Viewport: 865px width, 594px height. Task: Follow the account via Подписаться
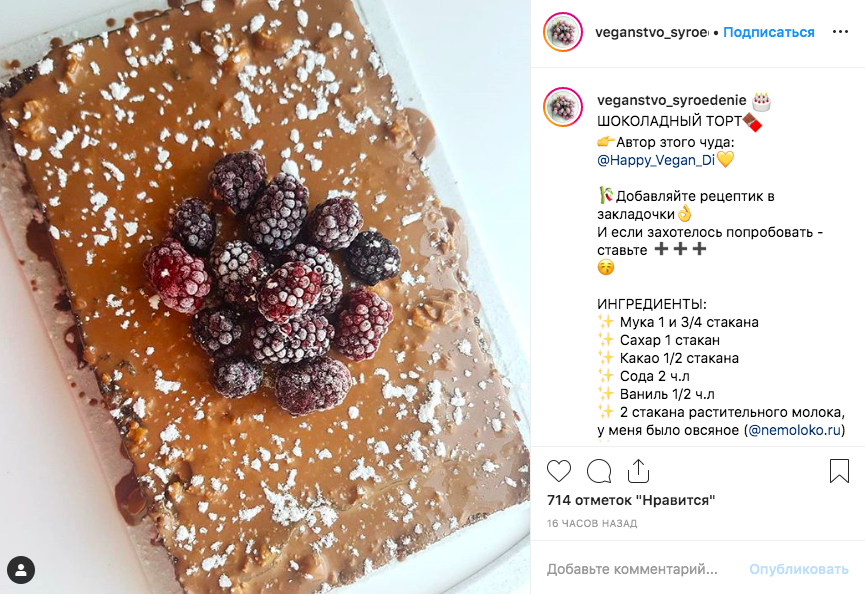[768, 32]
